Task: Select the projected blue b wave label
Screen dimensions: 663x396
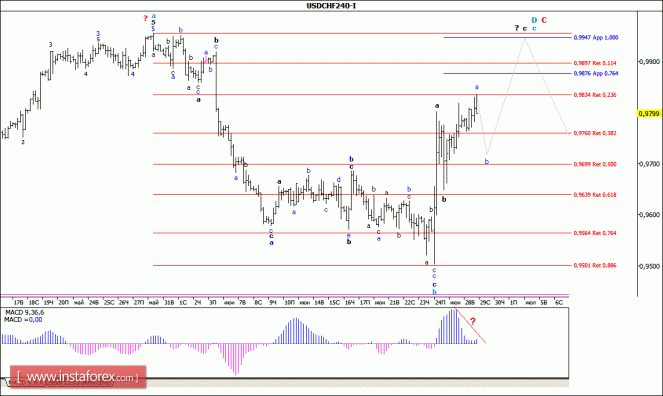Action: pos(487,161)
